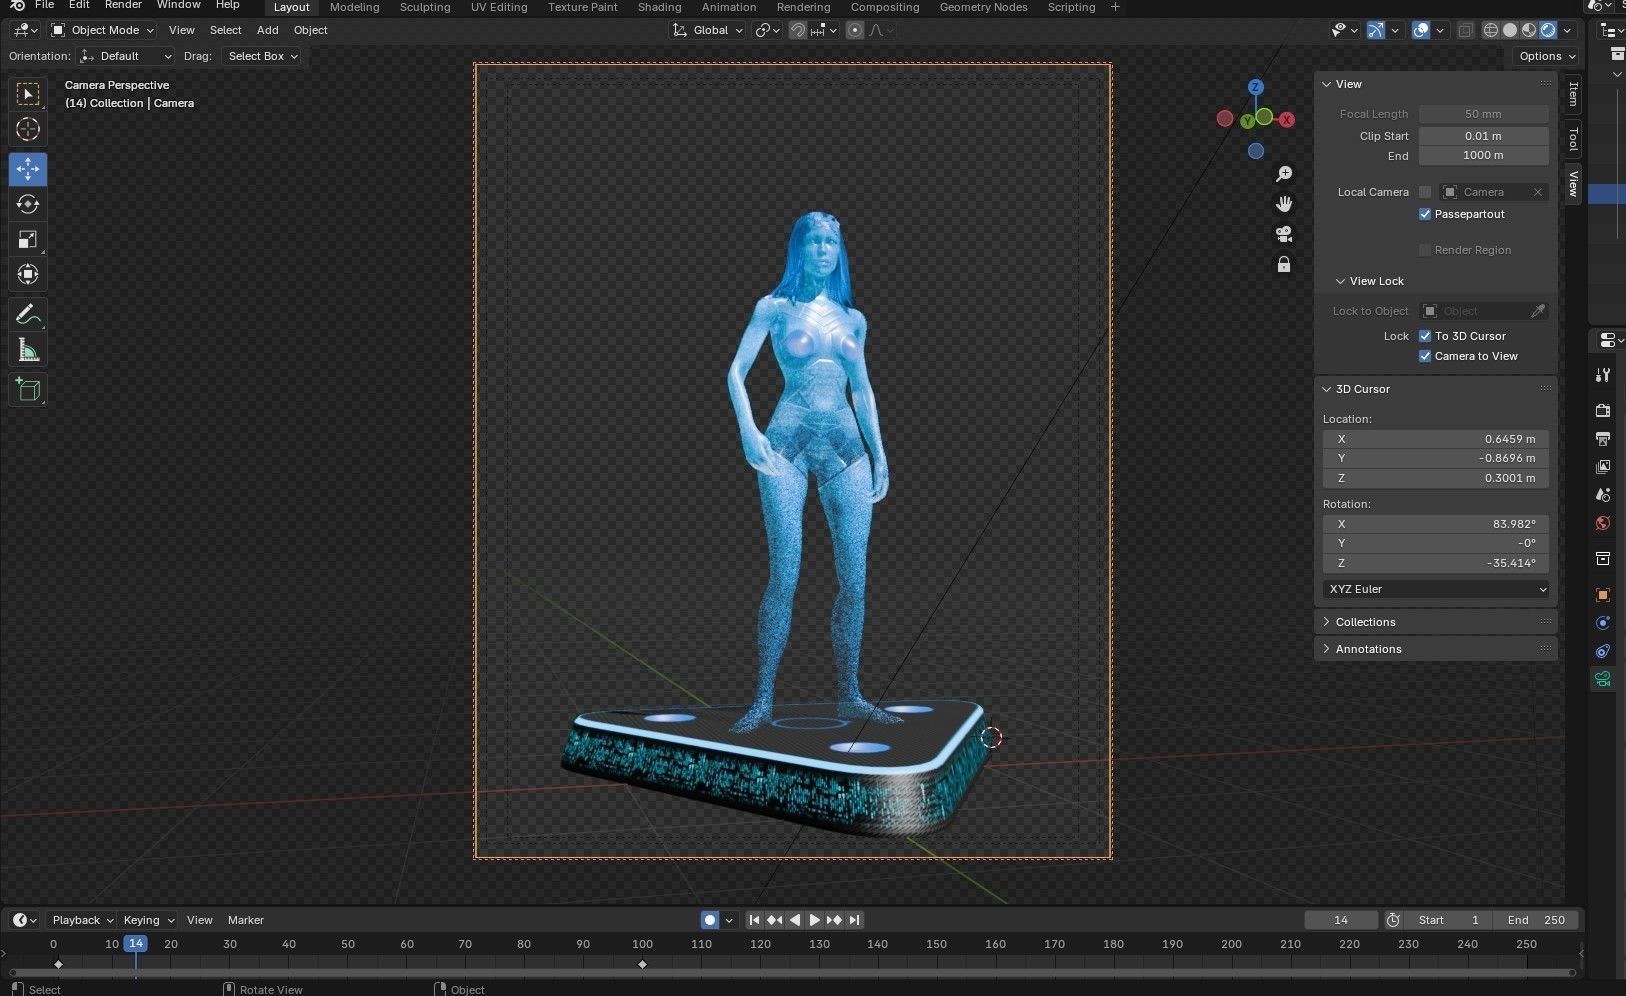Viewport: 1626px width, 996px height.
Task: Select the Transform tool
Action: click(28, 274)
